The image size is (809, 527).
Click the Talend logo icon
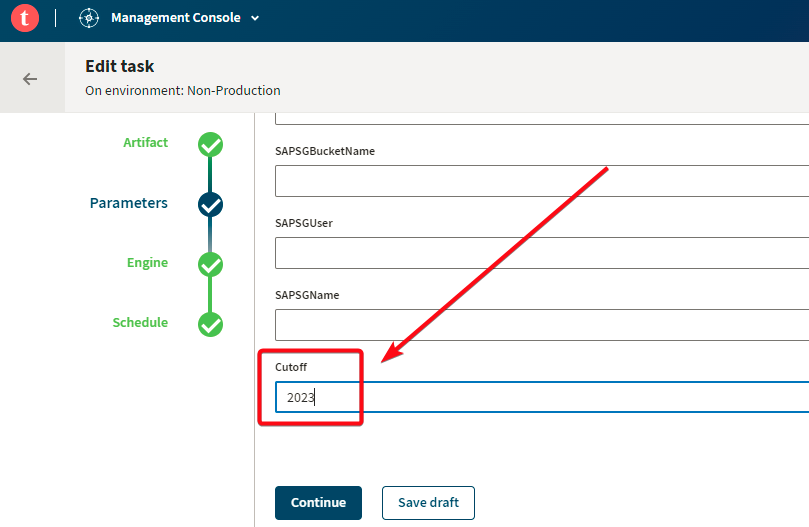point(25,18)
